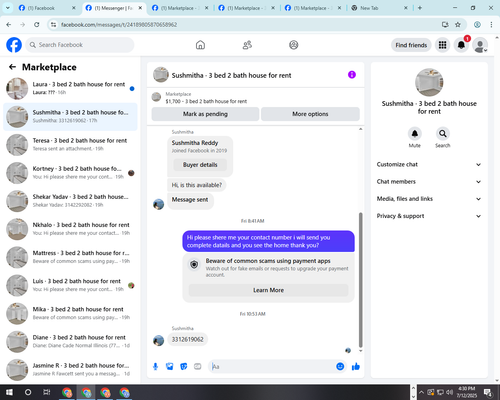
Task: Open Mika's house for rent conversation
Action: (x=70, y=314)
